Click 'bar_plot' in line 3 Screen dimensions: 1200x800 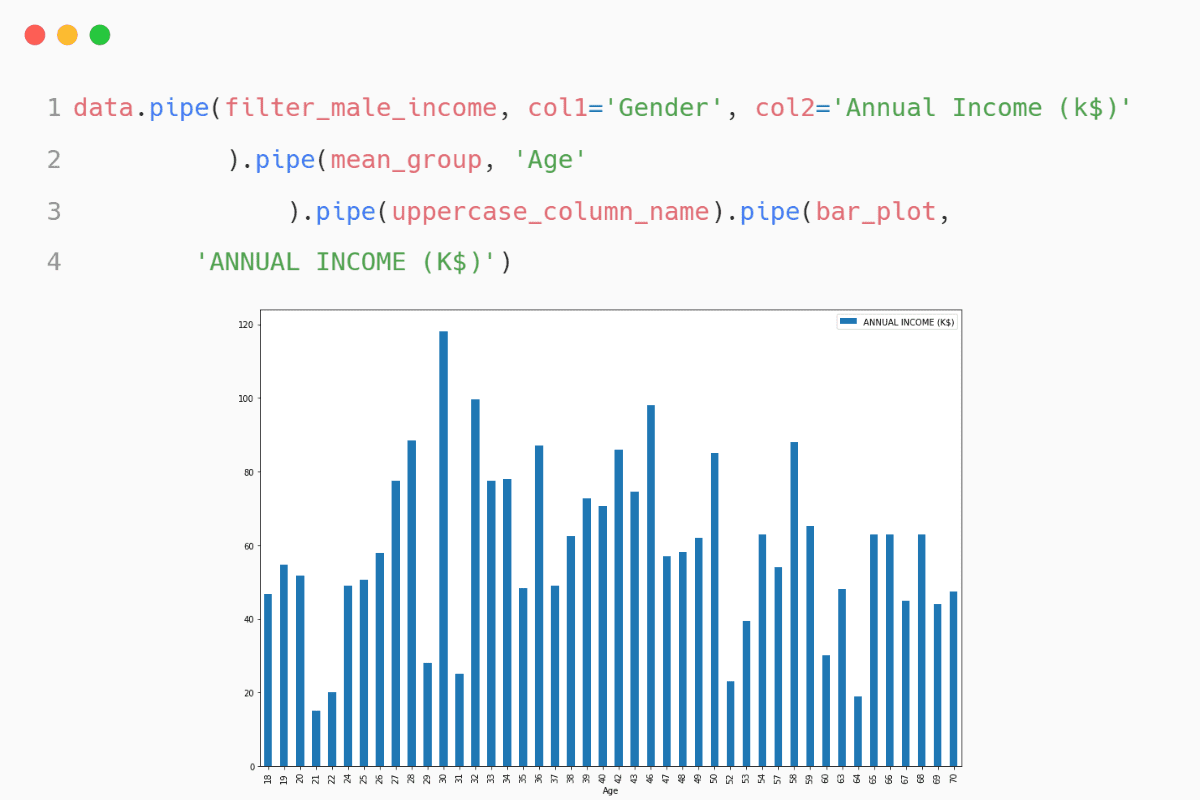coord(876,212)
